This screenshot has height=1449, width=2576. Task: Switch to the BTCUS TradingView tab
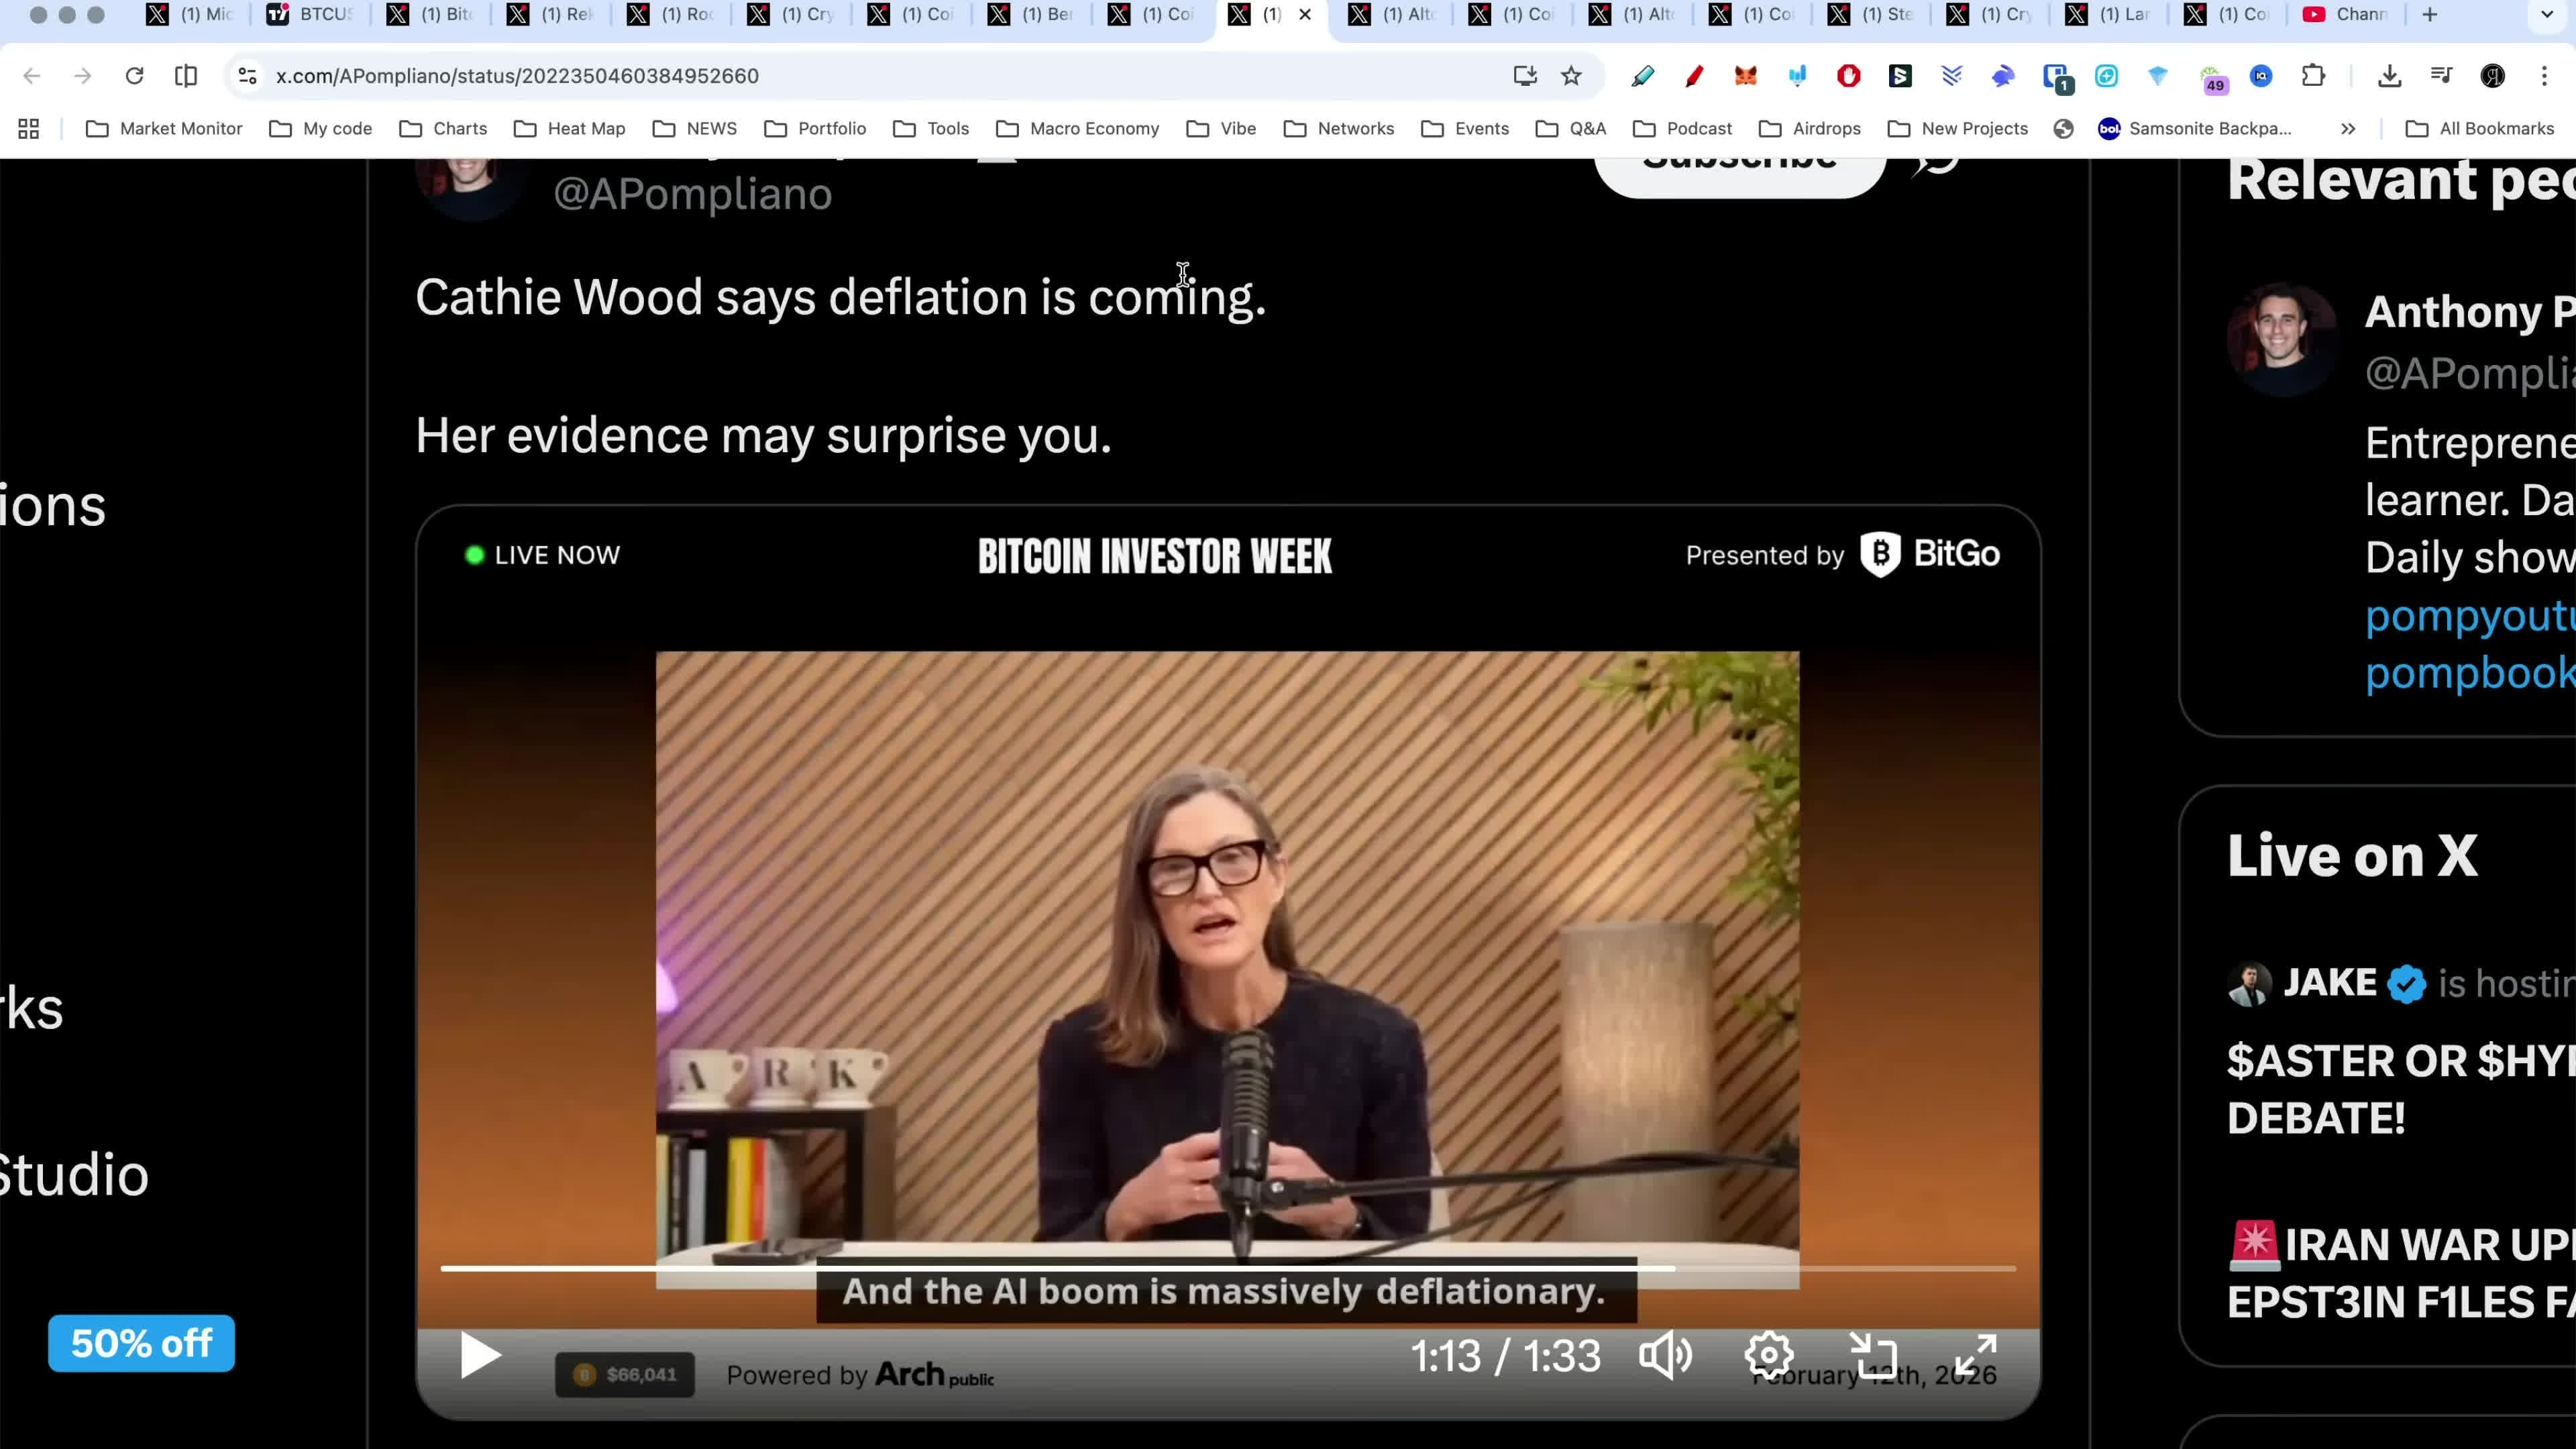click(x=310, y=14)
